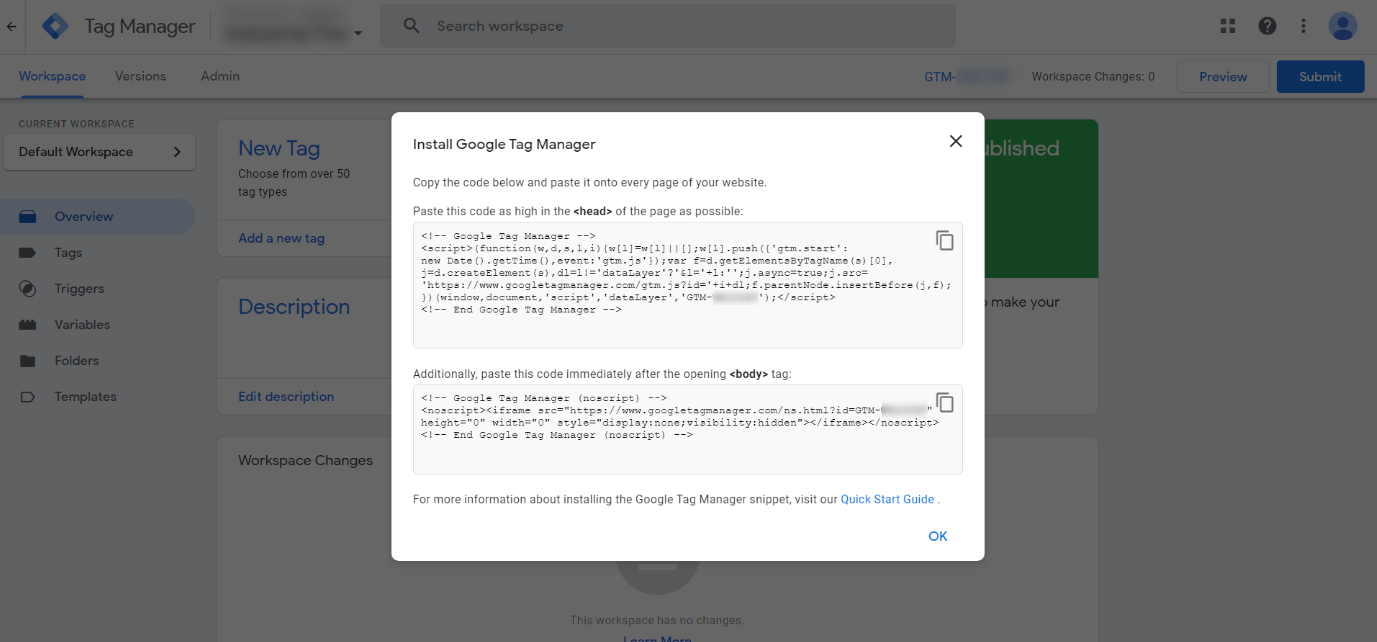This screenshot has width=1377, height=642.
Task: Click the search magnifier icon
Action: [x=411, y=26]
